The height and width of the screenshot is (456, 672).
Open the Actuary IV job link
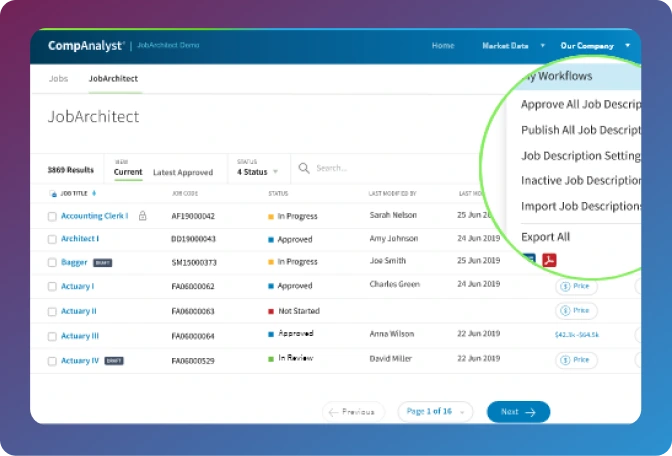(x=80, y=360)
